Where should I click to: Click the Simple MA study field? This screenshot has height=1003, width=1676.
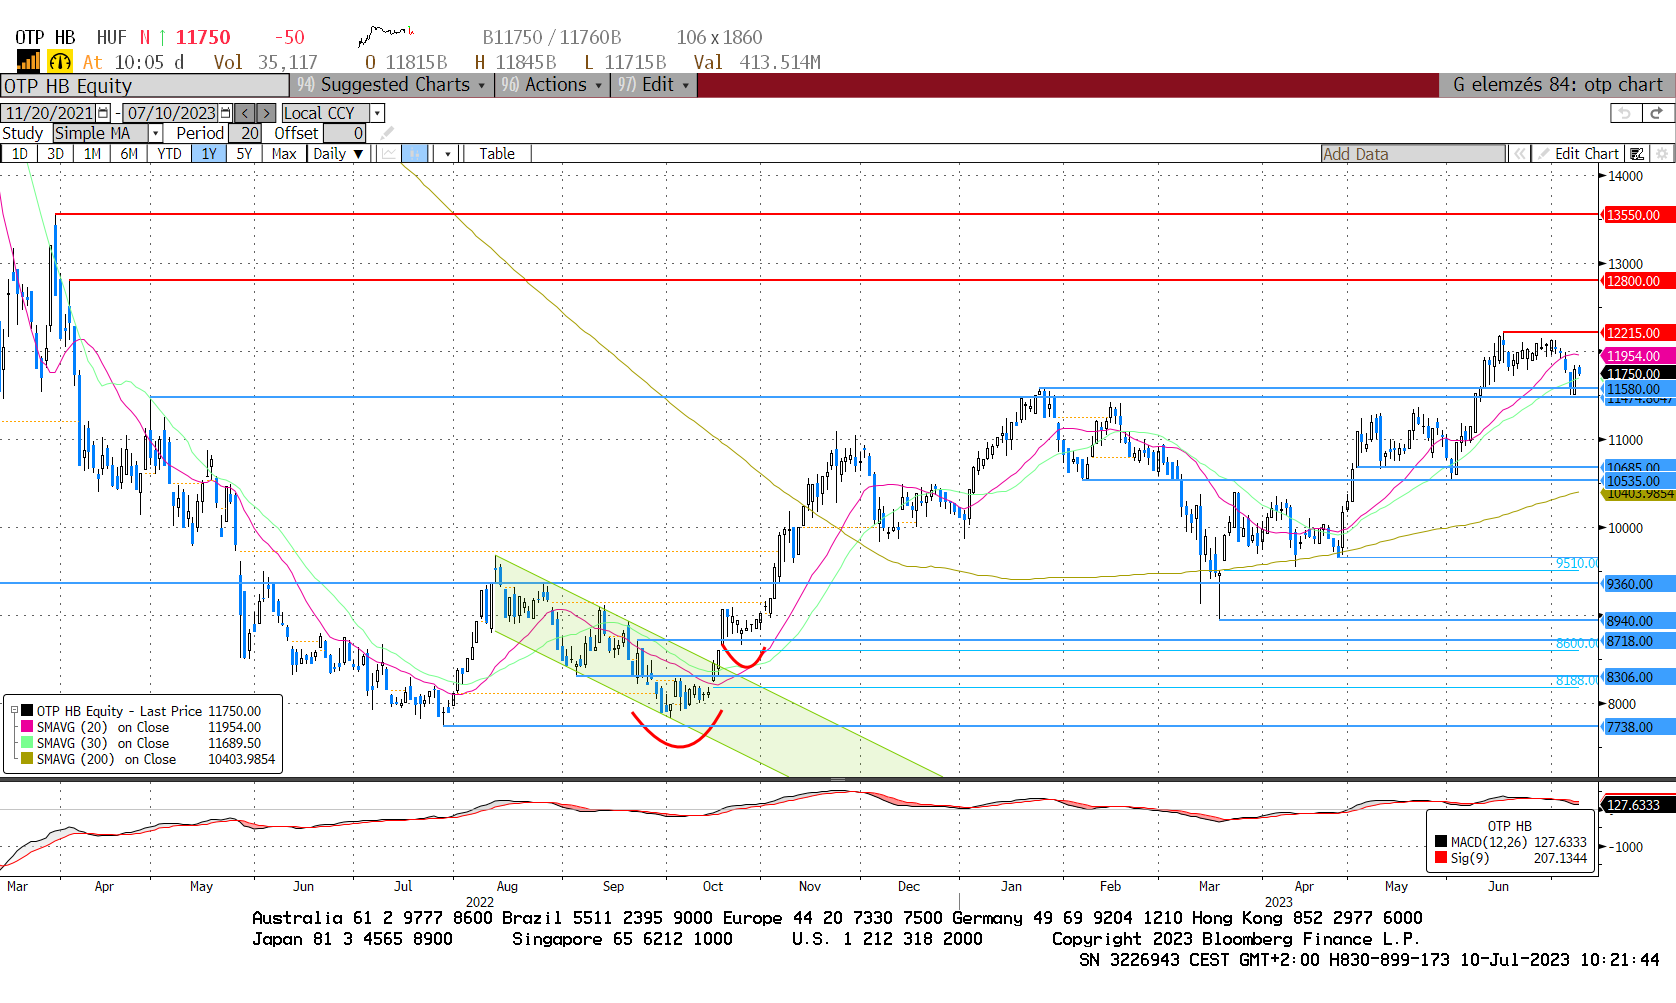[101, 133]
